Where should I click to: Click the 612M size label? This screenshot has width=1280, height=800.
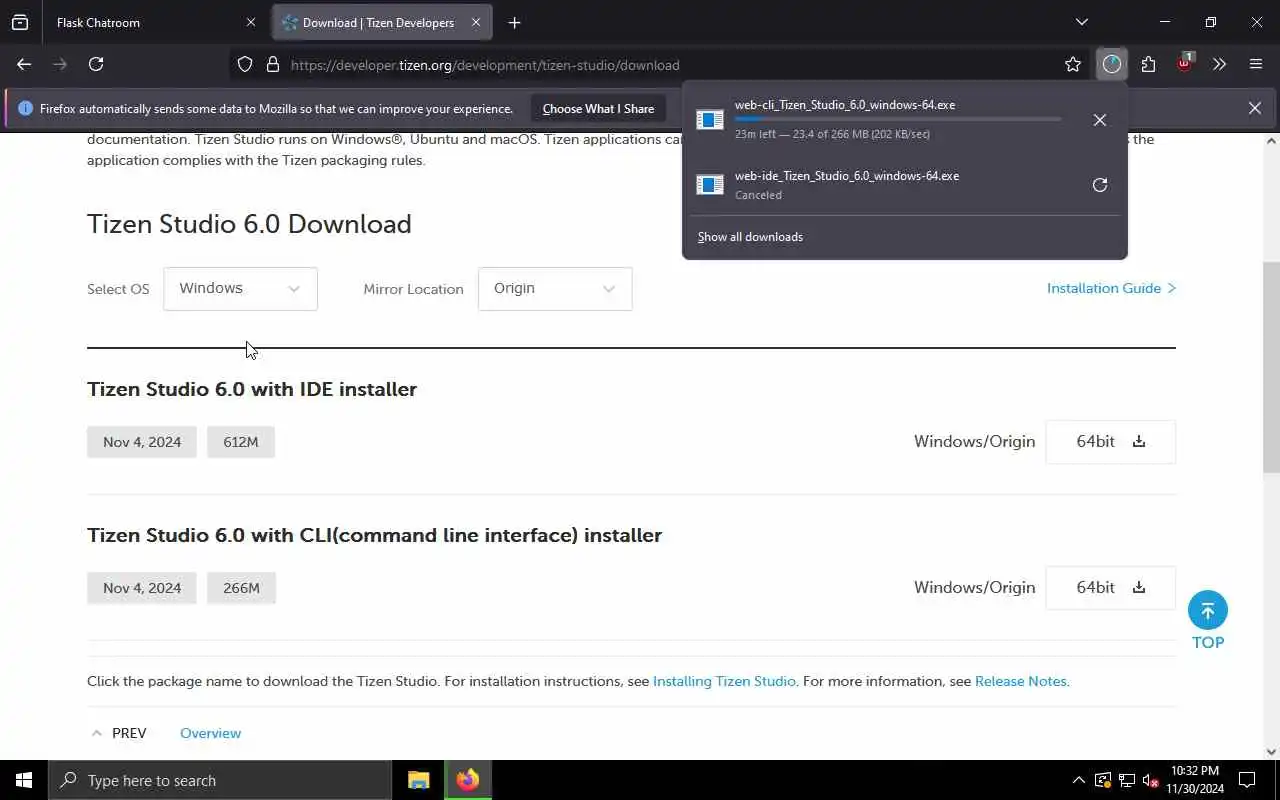(241, 442)
